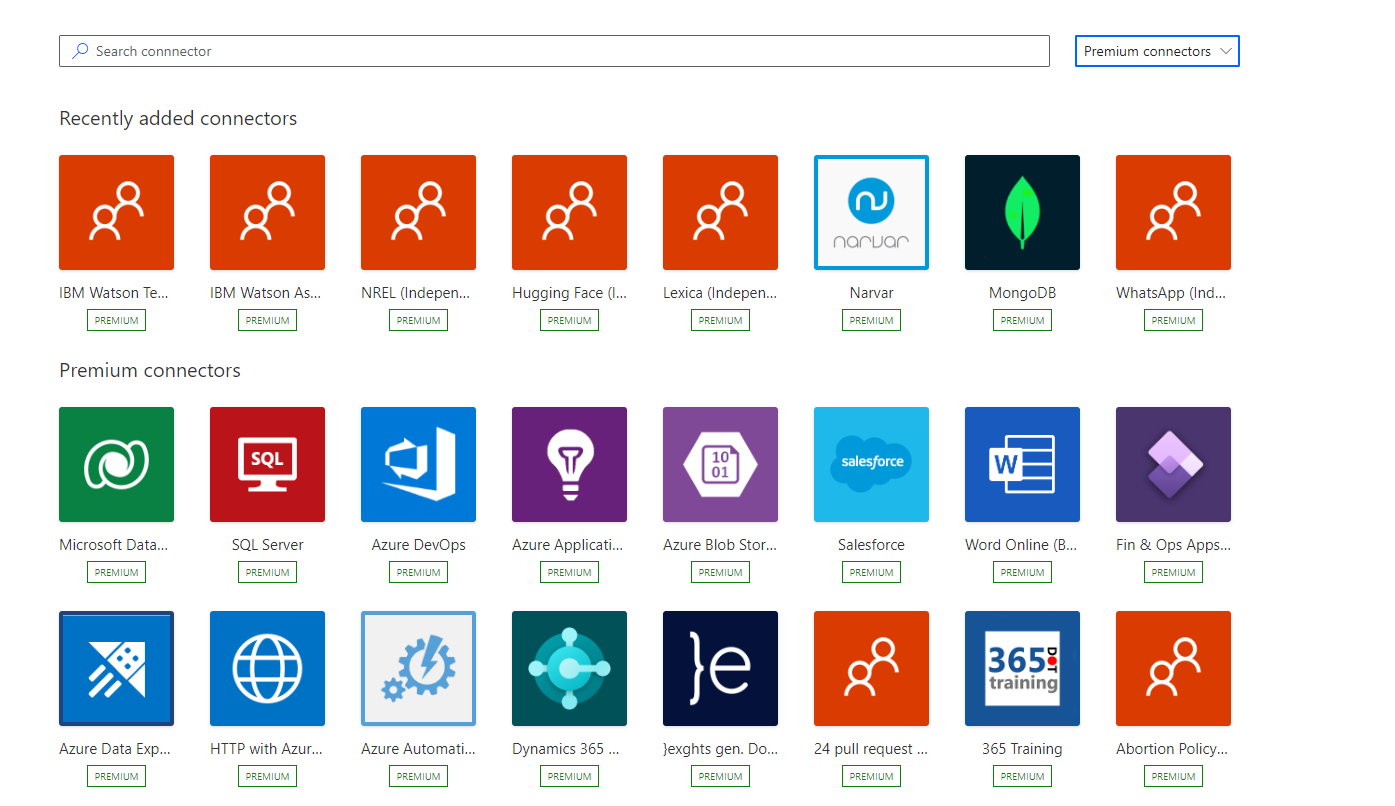The height and width of the screenshot is (806, 1395).
Task: Click the Salesforce name label
Action: point(871,545)
